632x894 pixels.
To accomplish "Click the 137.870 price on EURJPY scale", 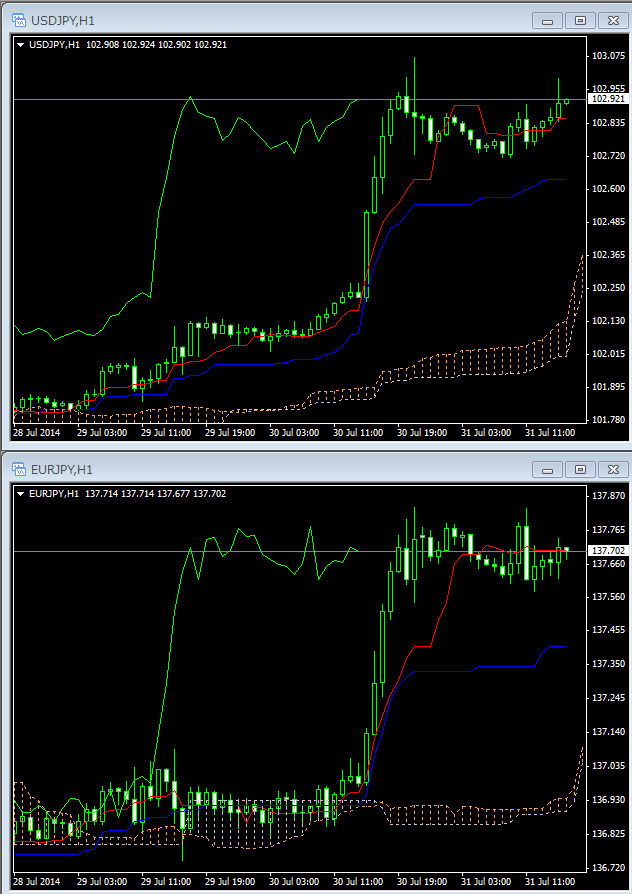I will pos(608,495).
